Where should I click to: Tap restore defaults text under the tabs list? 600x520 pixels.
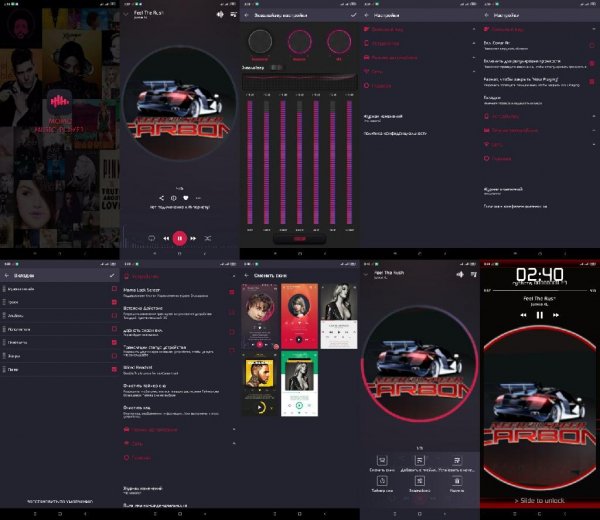60,501
